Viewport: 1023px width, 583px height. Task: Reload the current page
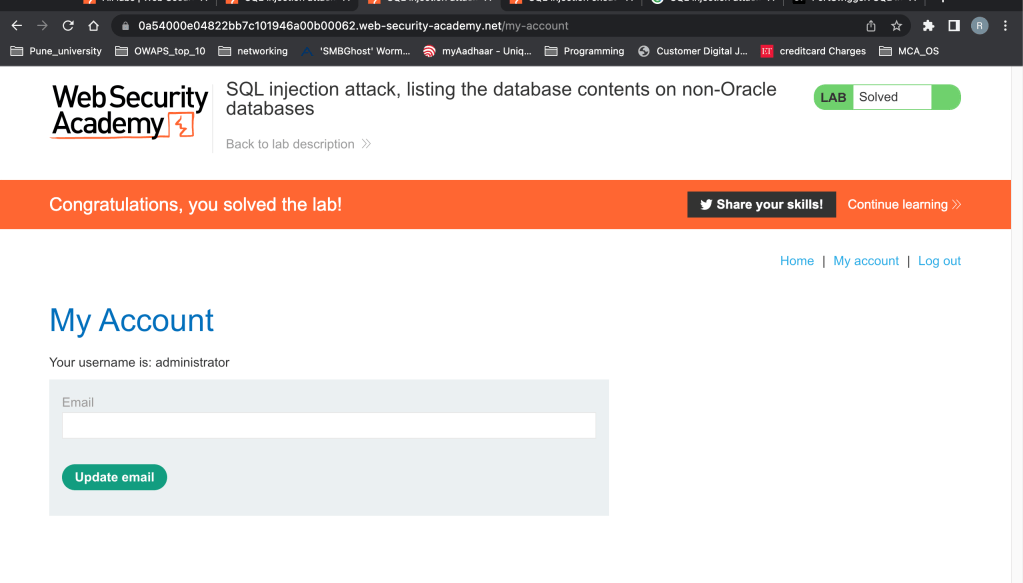click(x=68, y=26)
